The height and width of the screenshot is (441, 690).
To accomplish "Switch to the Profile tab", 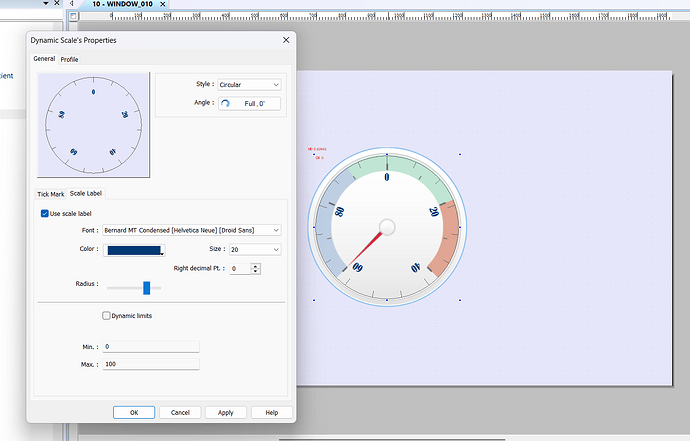I will coord(69,59).
